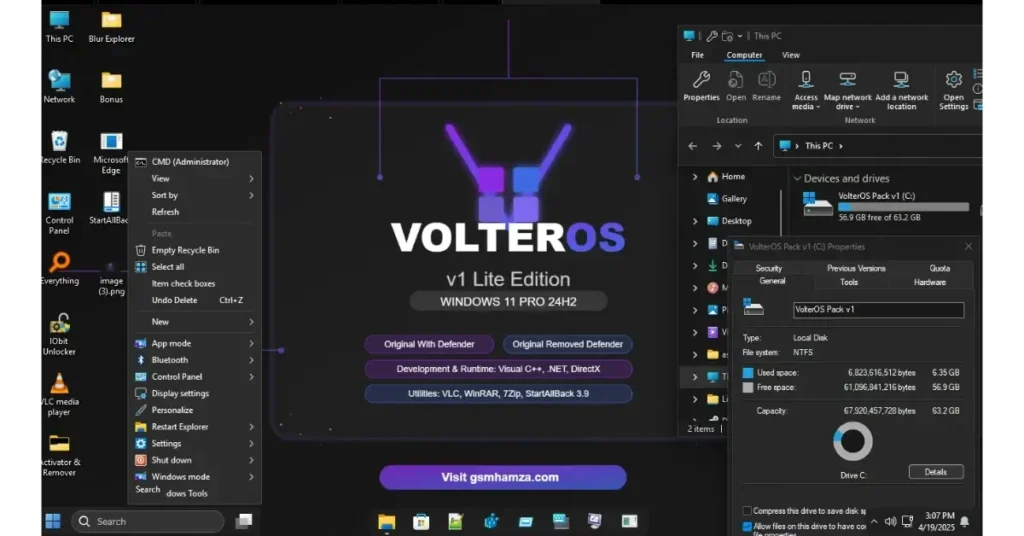
Task: Toggle Compress this drive checkbox
Action: [747, 511]
